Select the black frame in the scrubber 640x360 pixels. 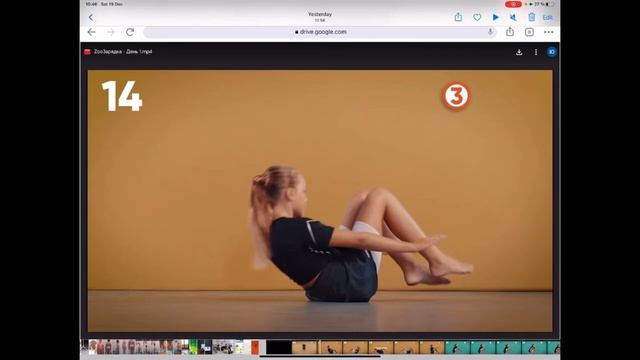(279, 347)
